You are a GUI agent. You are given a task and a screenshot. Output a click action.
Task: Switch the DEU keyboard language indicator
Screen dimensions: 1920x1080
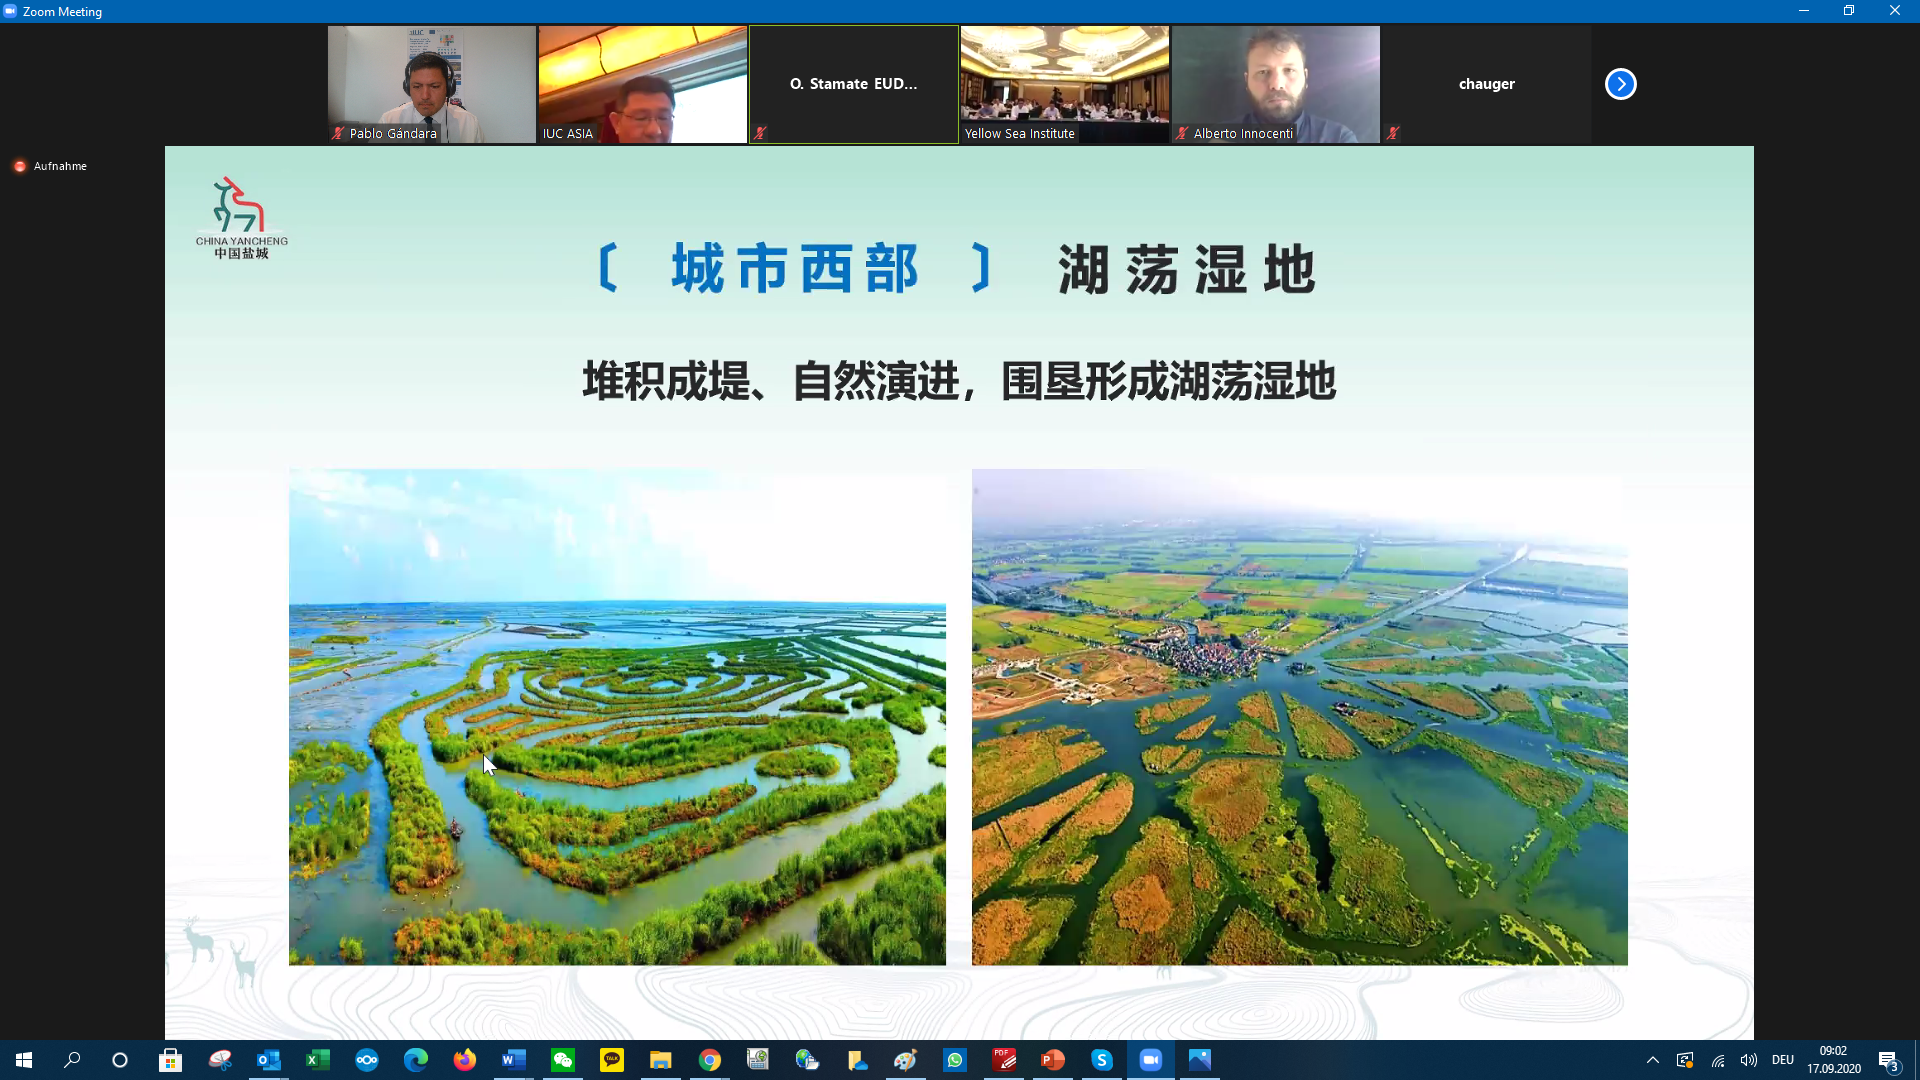pyautogui.click(x=1782, y=1060)
